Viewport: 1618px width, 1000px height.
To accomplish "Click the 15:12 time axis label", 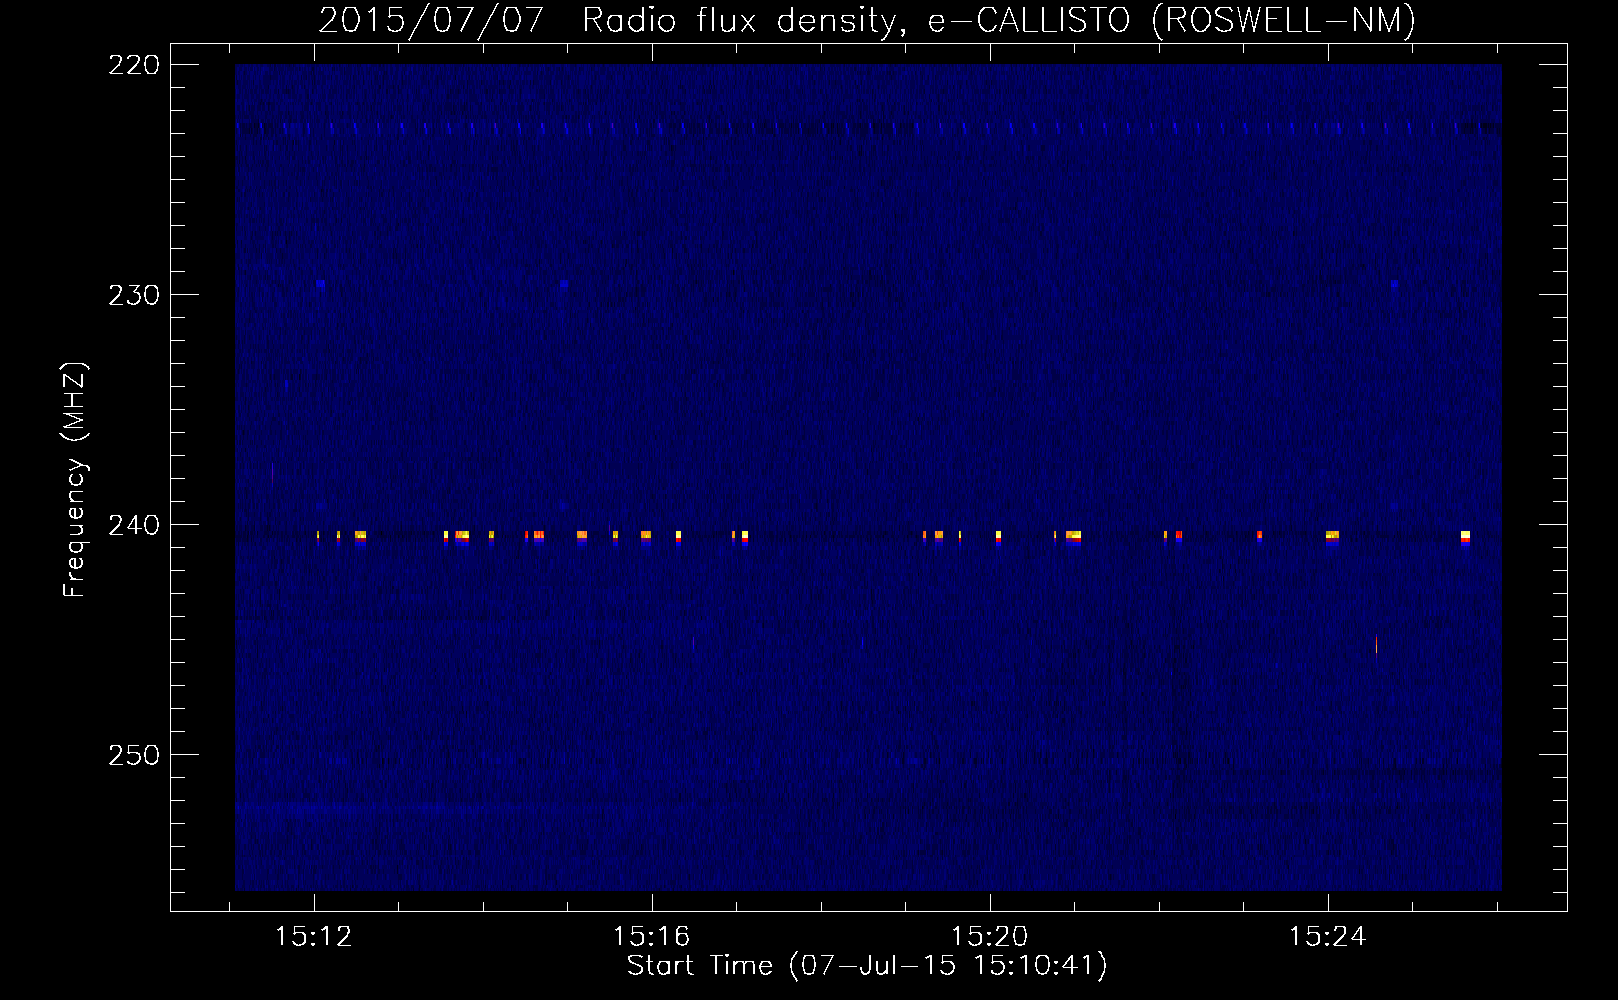I will 314,937.
